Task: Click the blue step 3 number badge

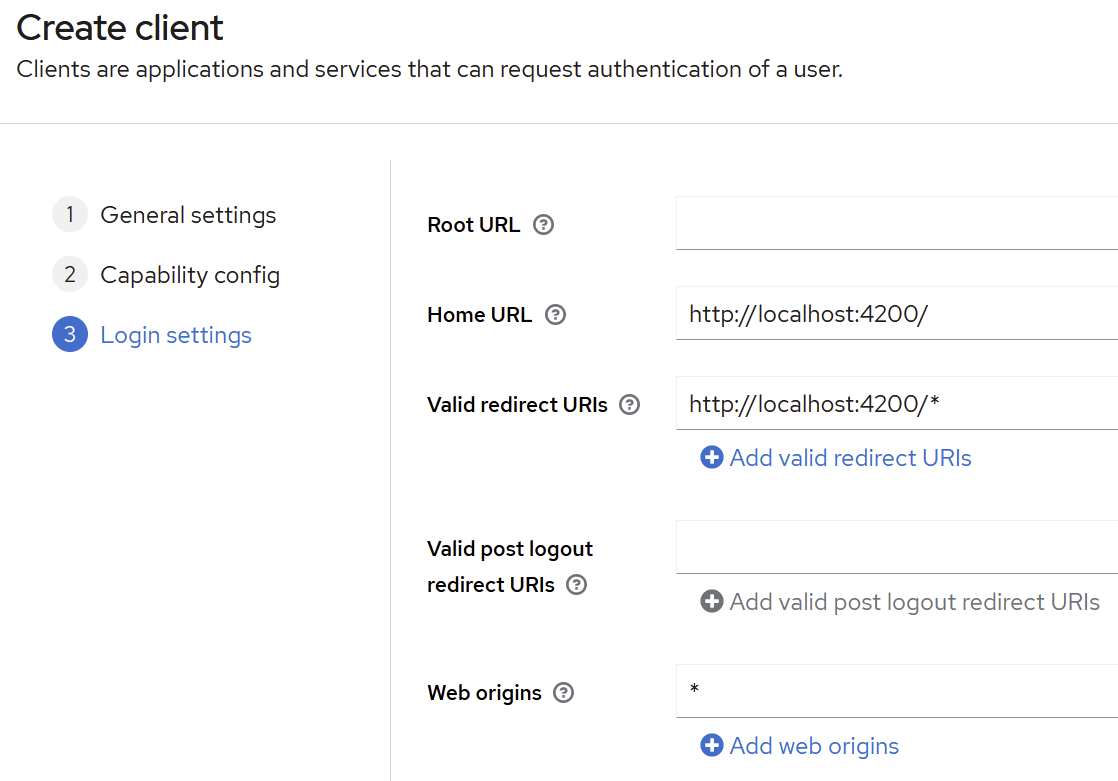Action: [70, 335]
